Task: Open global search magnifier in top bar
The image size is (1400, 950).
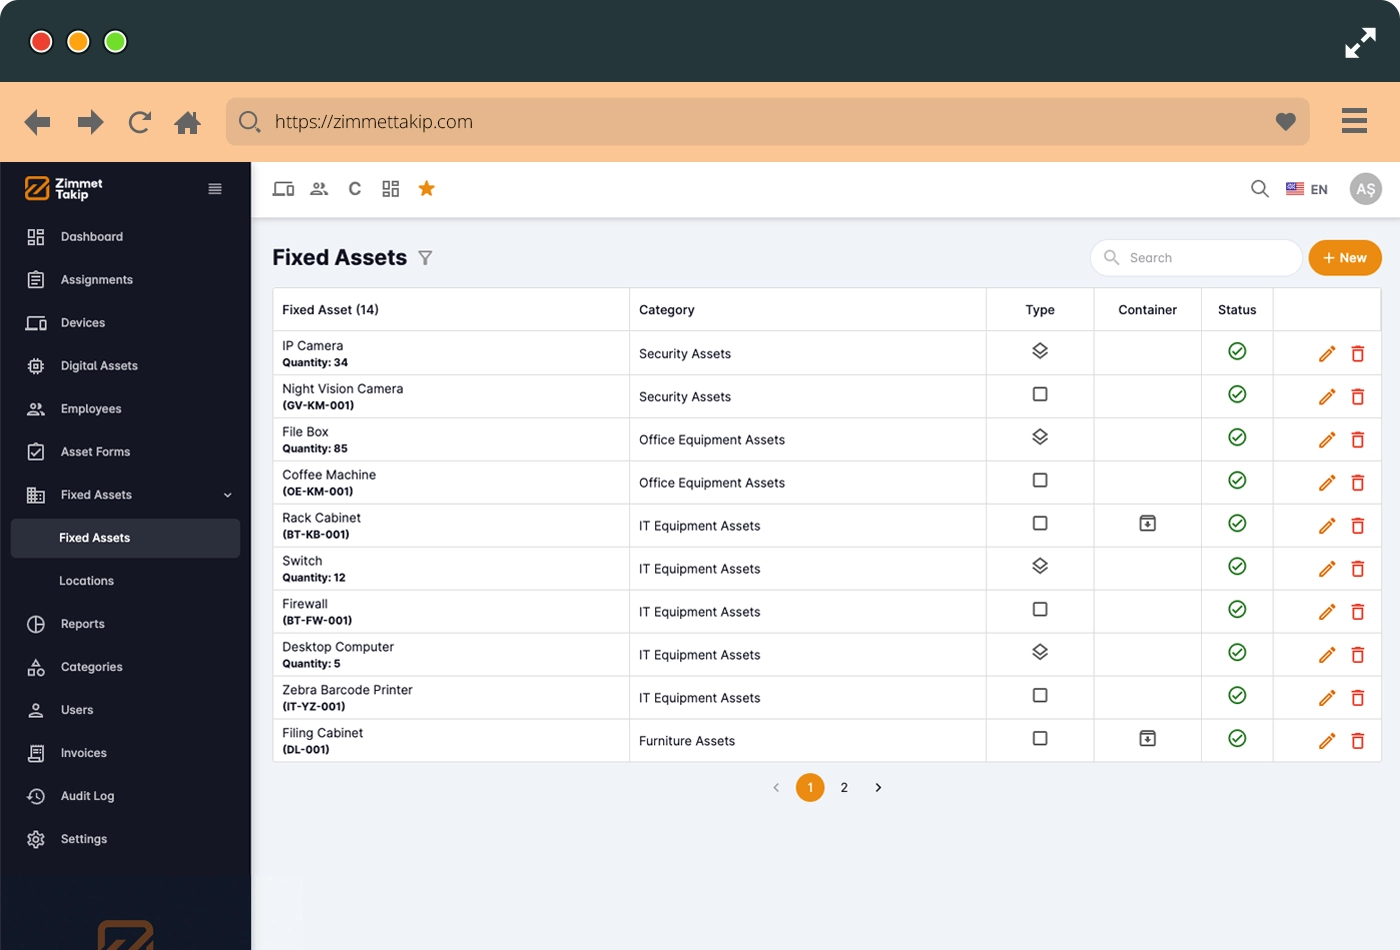Action: click(1260, 189)
